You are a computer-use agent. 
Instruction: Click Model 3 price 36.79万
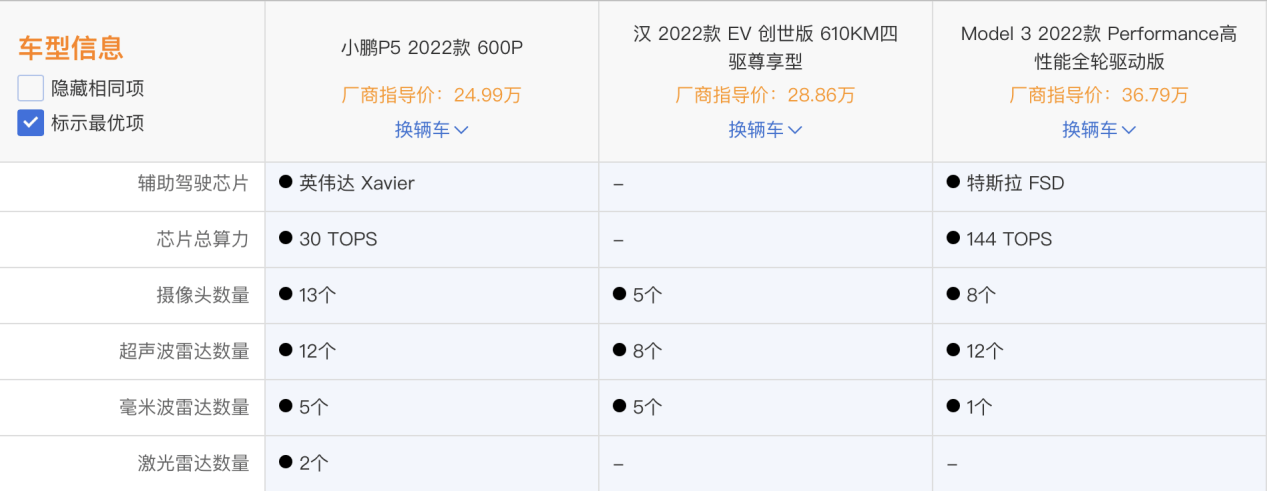point(1099,96)
